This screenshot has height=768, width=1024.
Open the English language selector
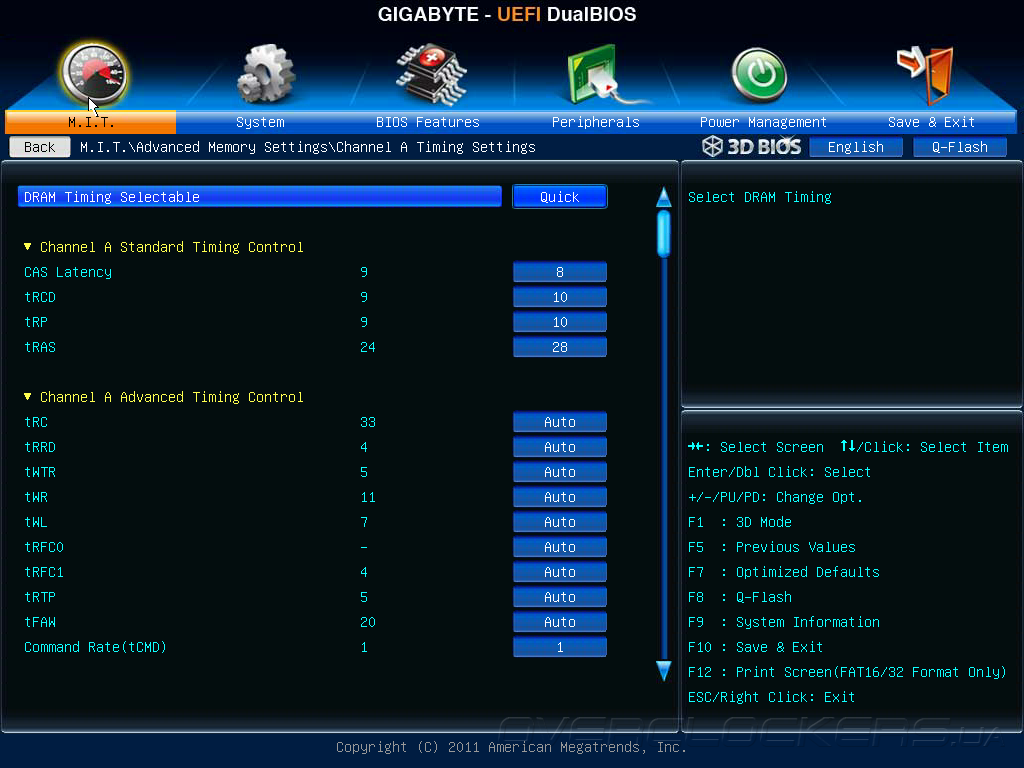click(x=856, y=147)
